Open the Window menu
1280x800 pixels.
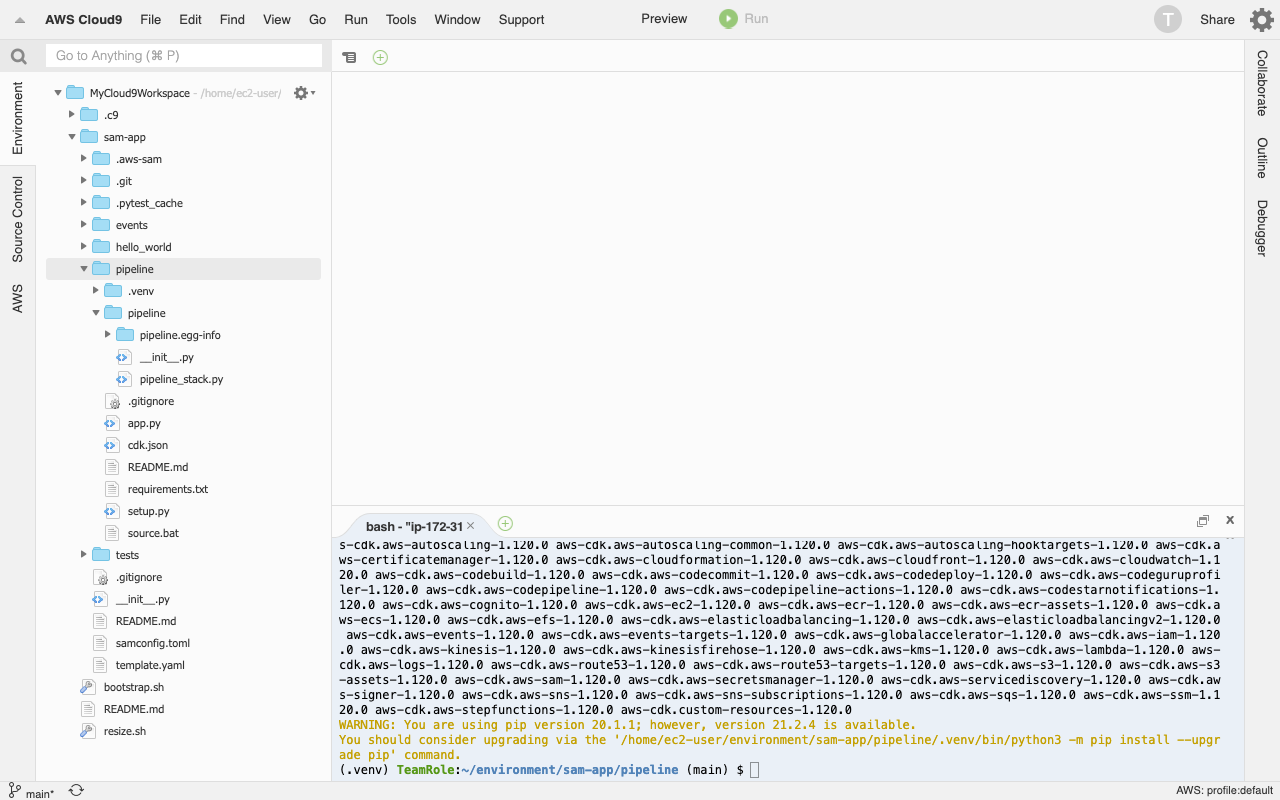[x=457, y=19]
